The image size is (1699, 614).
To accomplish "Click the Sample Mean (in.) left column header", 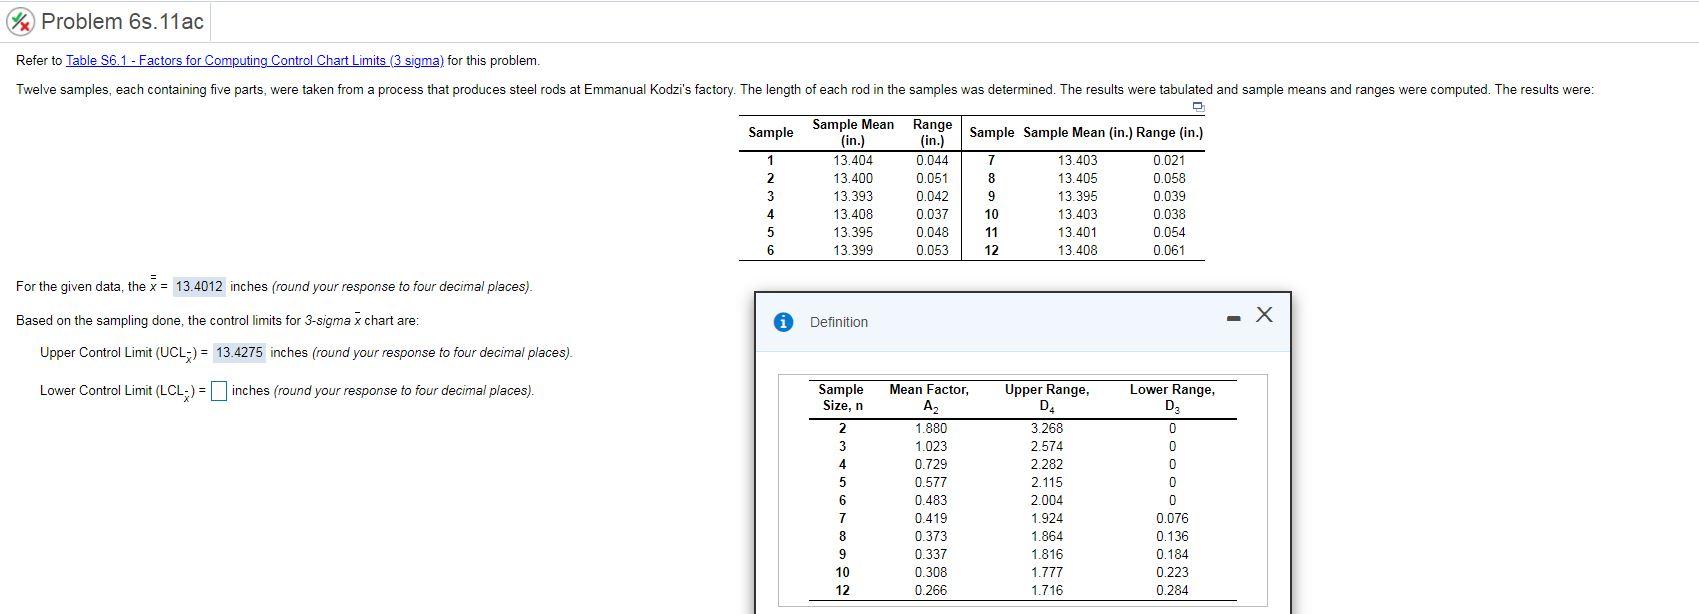I will pos(853,132).
